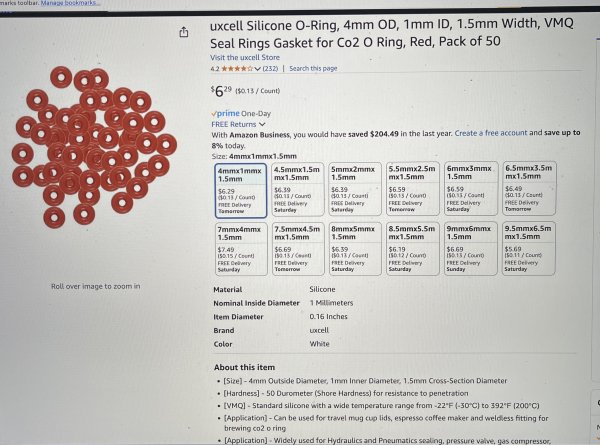Select the 4mmx1mmx1.5mm size option
600x445 pixels.
pos(241,191)
